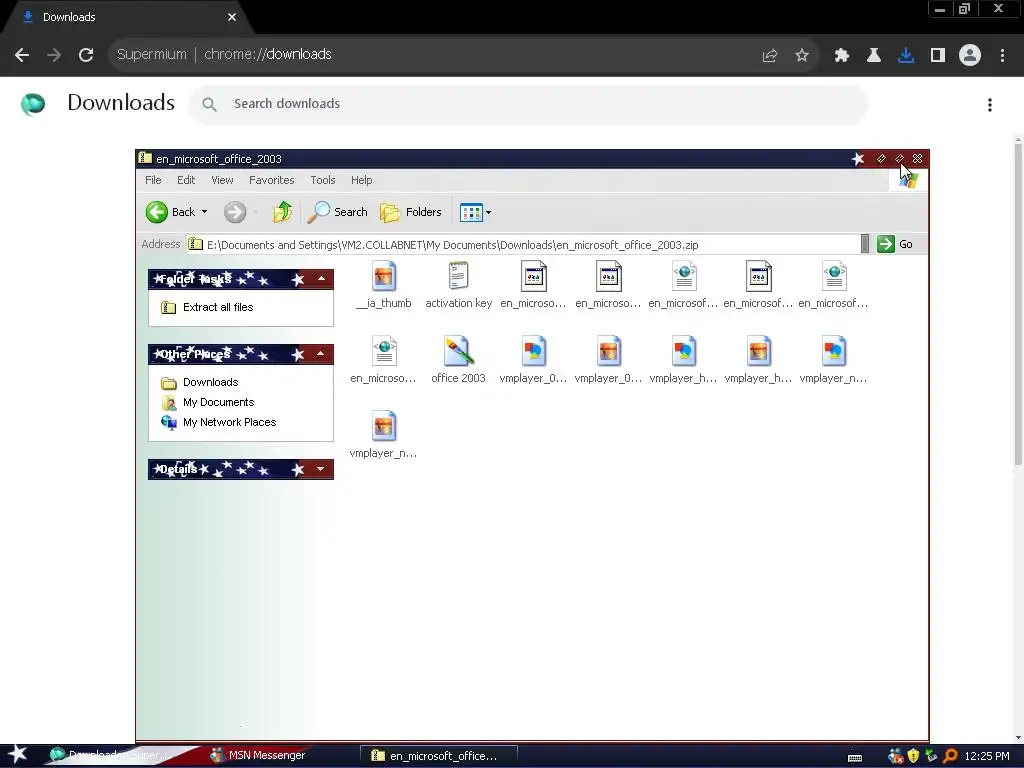Toggle the browser side panel icon
1024x768 pixels.
click(938, 56)
